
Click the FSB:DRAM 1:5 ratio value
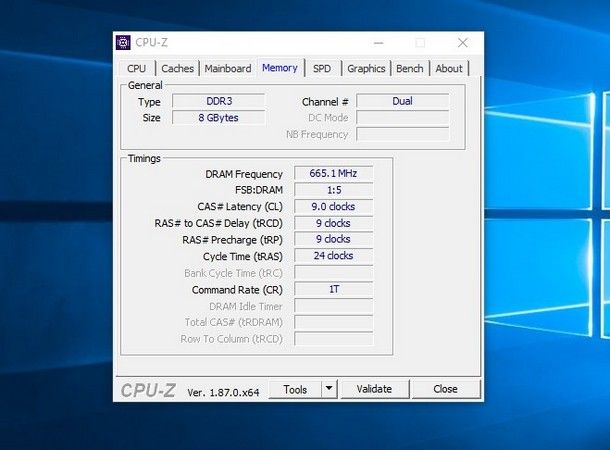coord(333,190)
